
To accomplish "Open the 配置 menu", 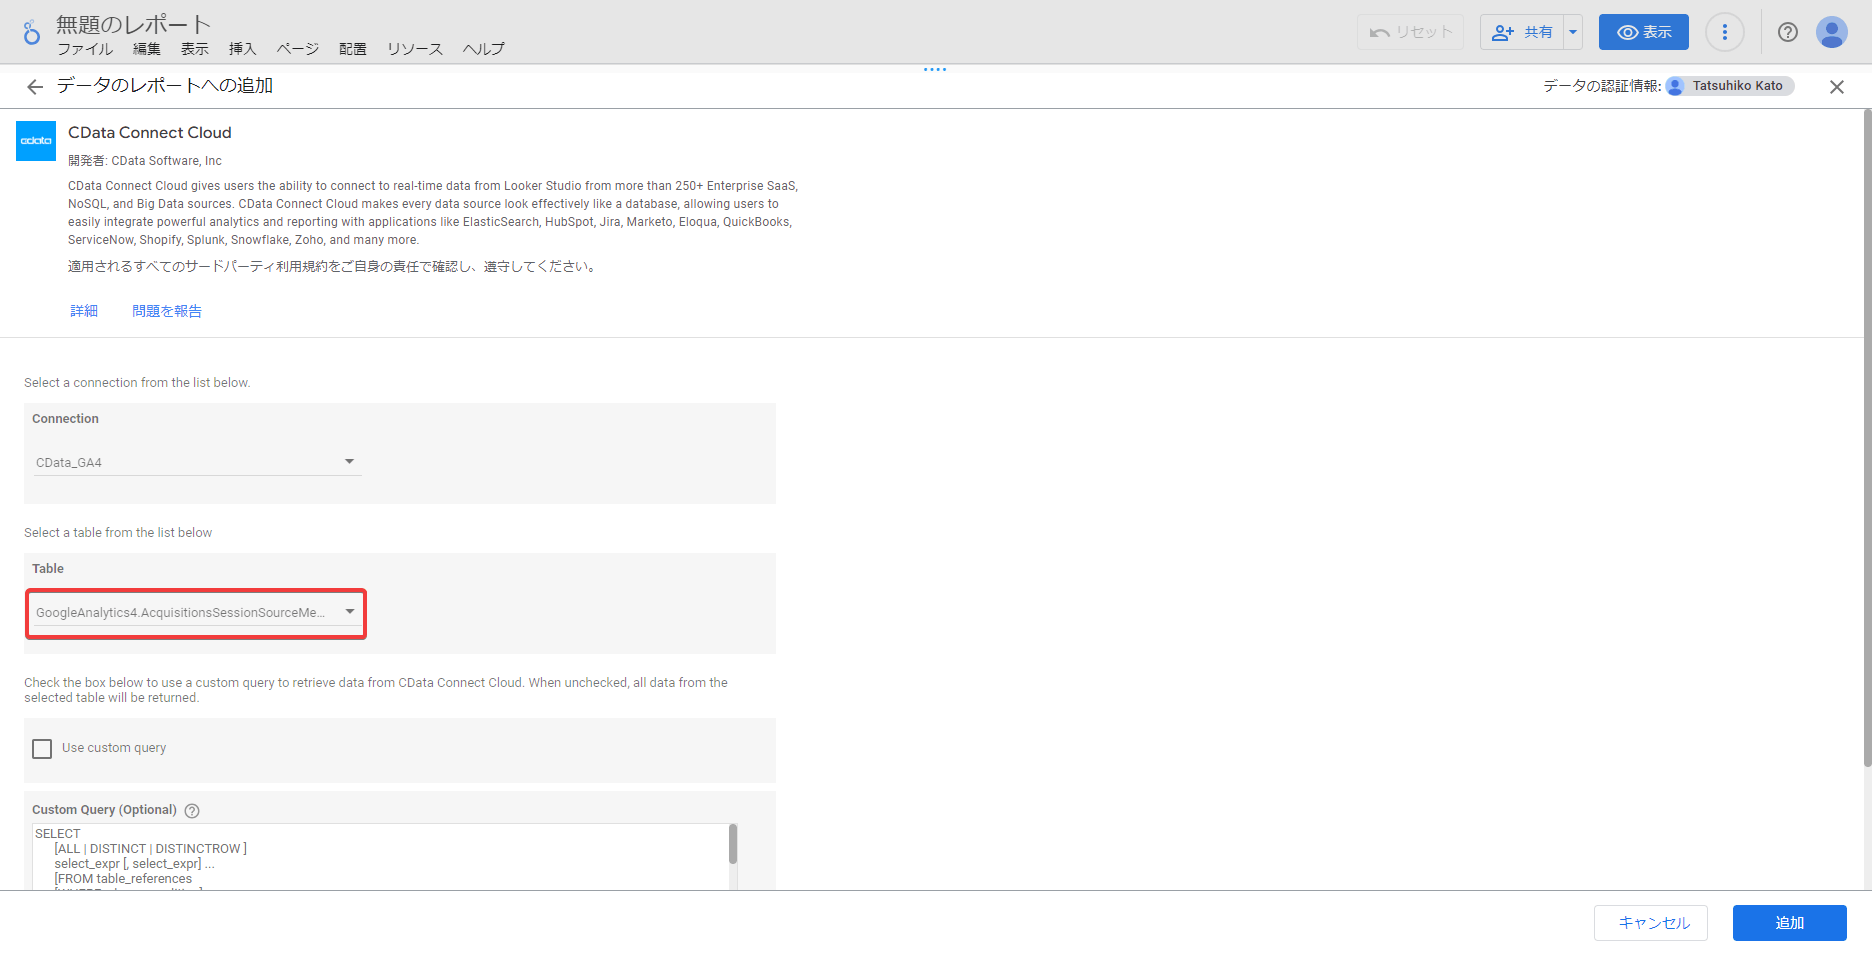I will click(x=353, y=49).
